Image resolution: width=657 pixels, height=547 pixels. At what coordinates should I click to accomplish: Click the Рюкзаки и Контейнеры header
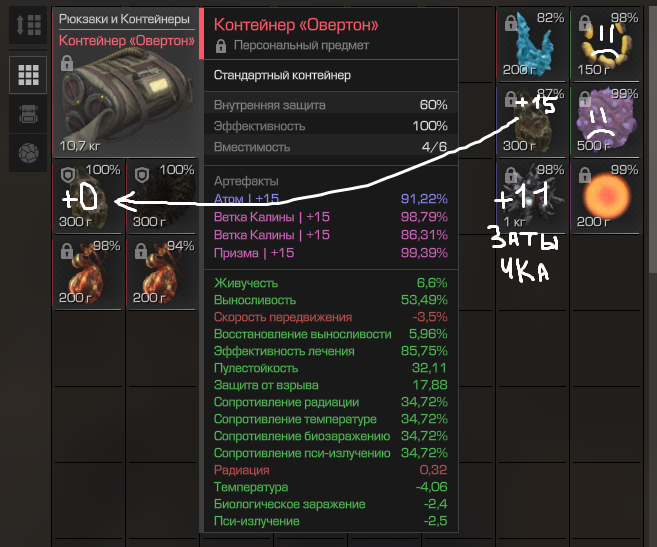click(x=124, y=19)
